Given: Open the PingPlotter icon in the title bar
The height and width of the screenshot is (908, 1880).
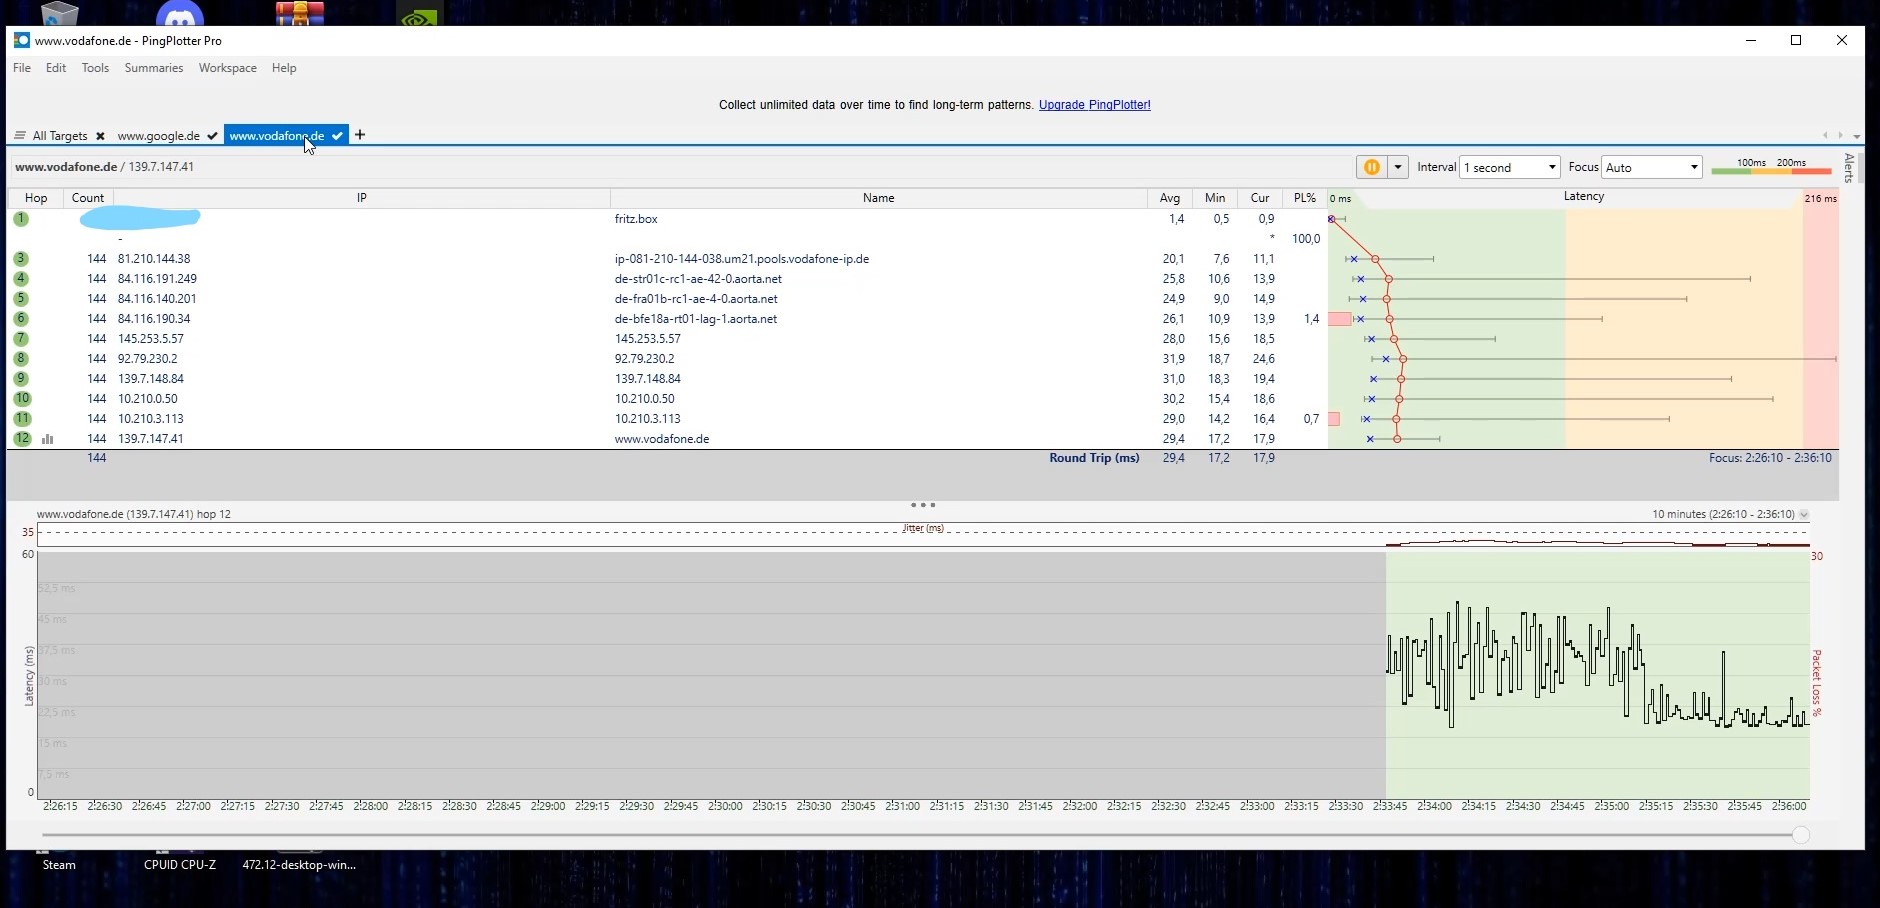Looking at the screenshot, I should [x=21, y=40].
